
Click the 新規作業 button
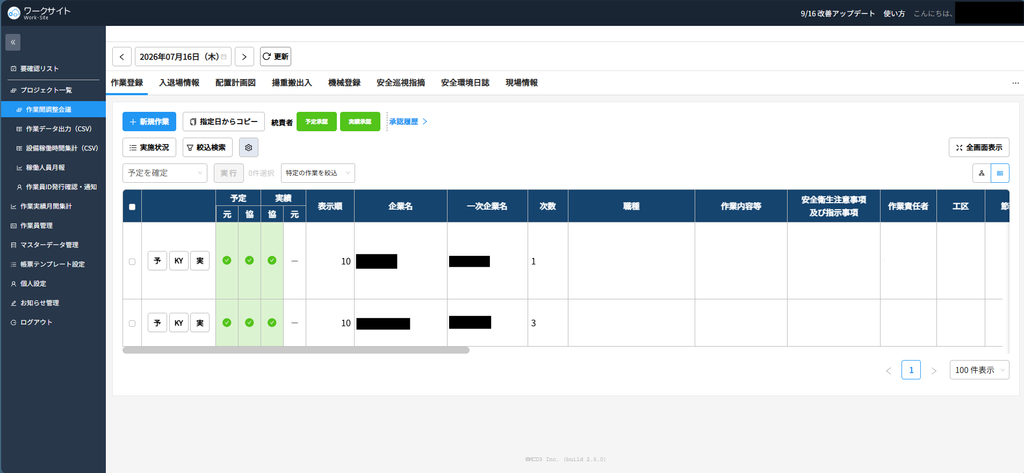click(x=150, y=122)
